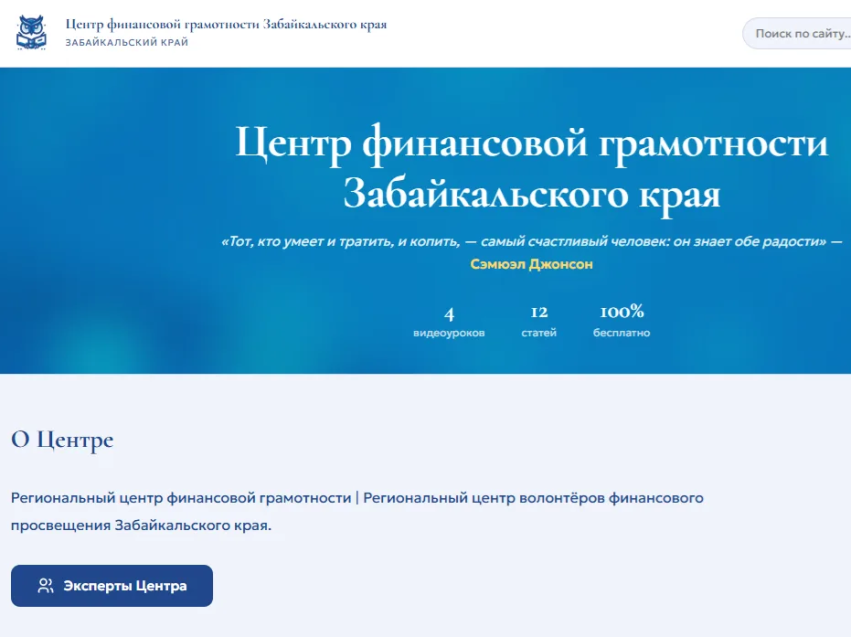Click the 4 видеоуроков stat
This screenshot has height=637, width=851.
pos(449,322)
